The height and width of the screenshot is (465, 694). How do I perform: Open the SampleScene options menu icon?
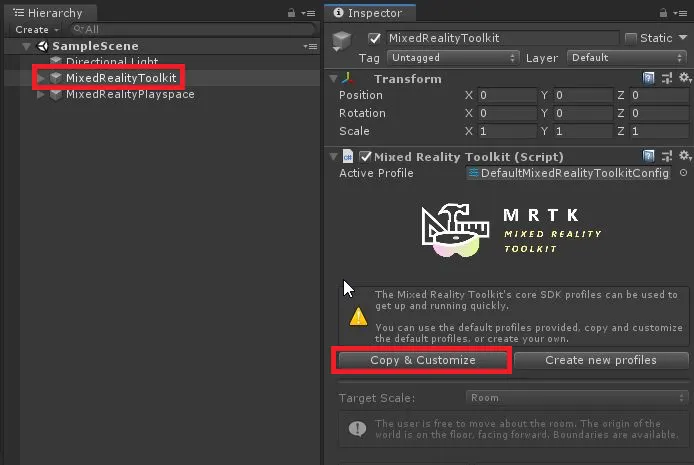(x=310, y=46)
